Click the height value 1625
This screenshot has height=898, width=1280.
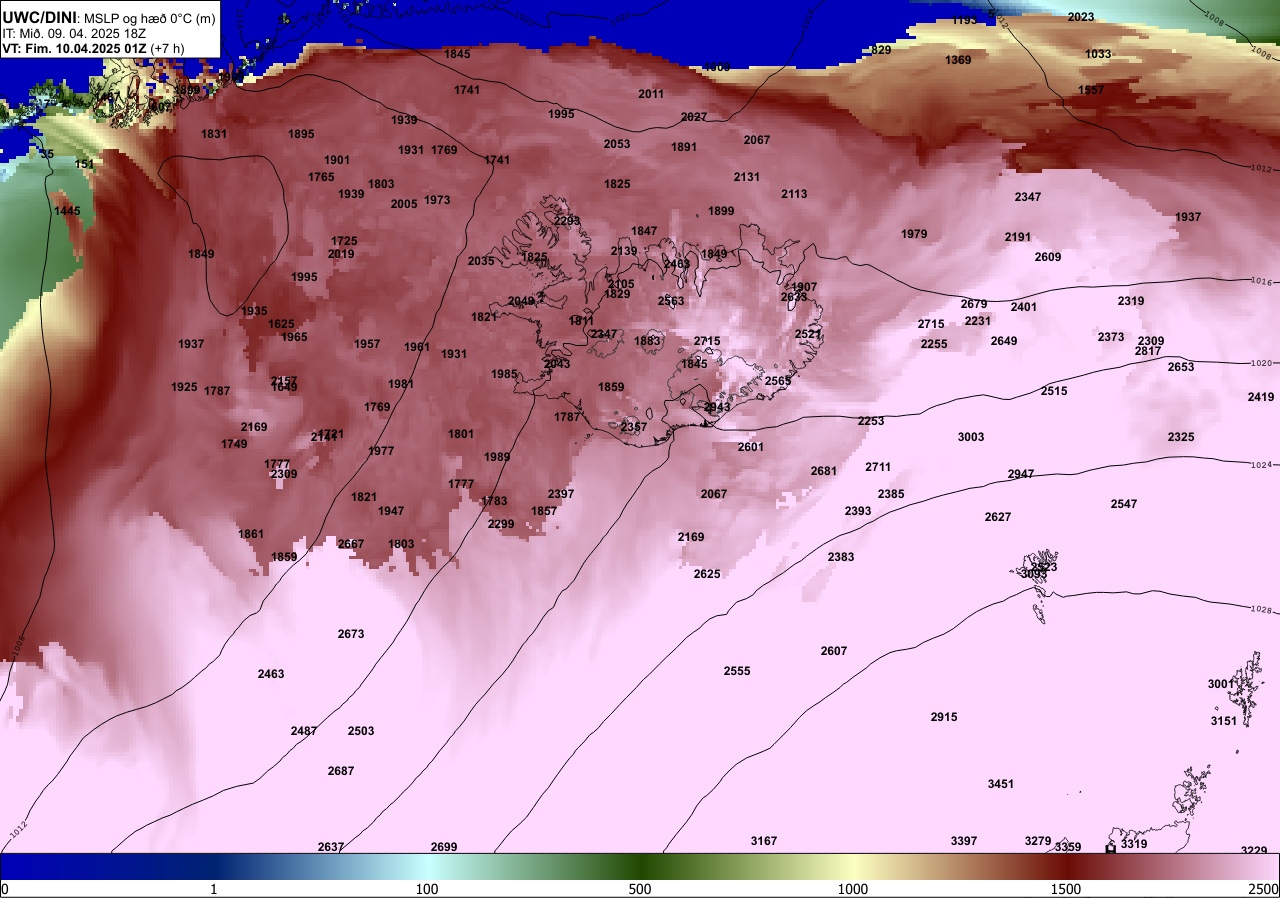coord(281,324)
